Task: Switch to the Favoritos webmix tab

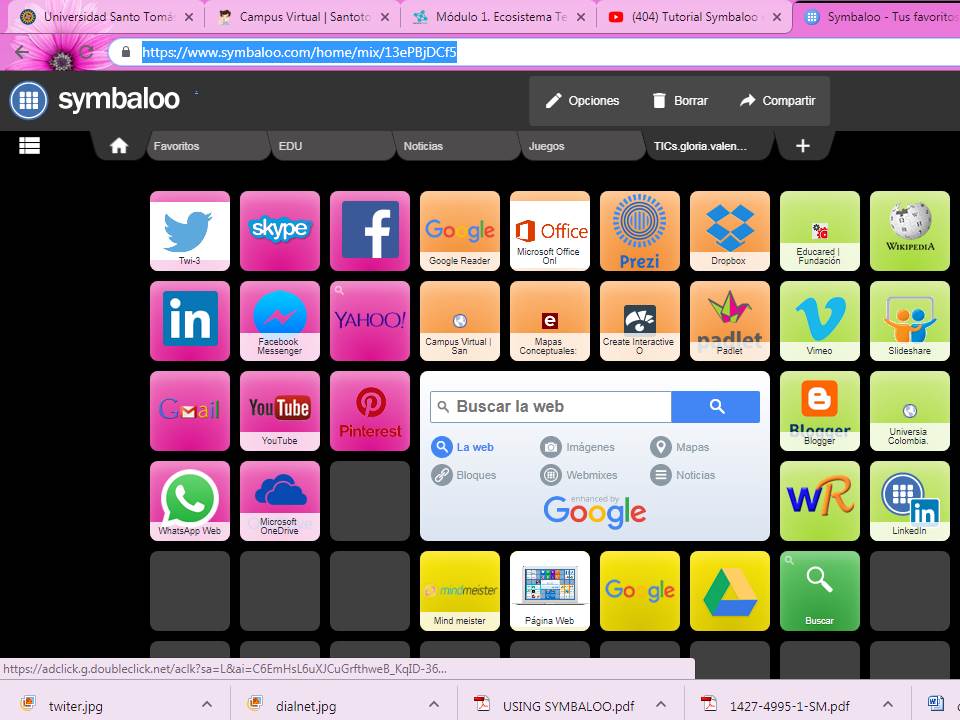Action: pyautogui.click(x=208, y=146)
